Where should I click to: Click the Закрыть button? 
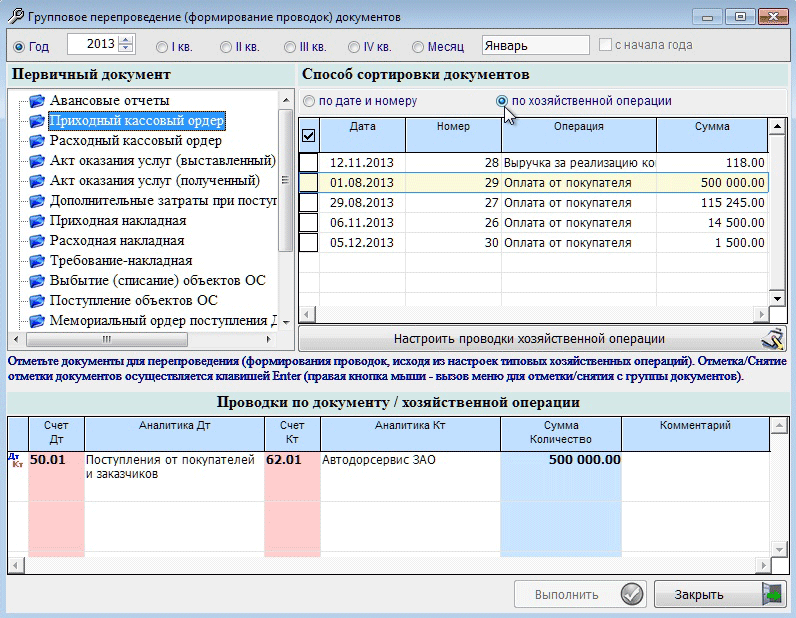click(x=720, y=594)
